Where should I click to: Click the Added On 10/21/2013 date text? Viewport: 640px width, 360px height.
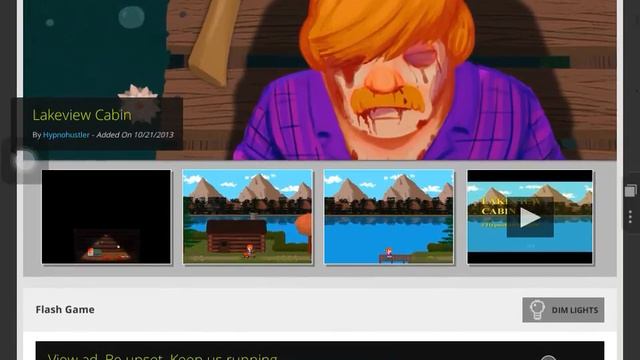pos(135,135)
